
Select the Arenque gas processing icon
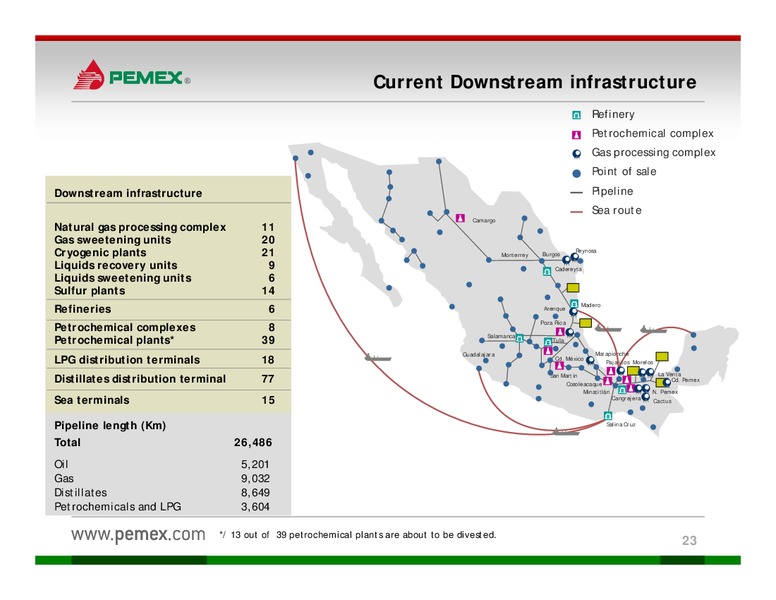574,312
